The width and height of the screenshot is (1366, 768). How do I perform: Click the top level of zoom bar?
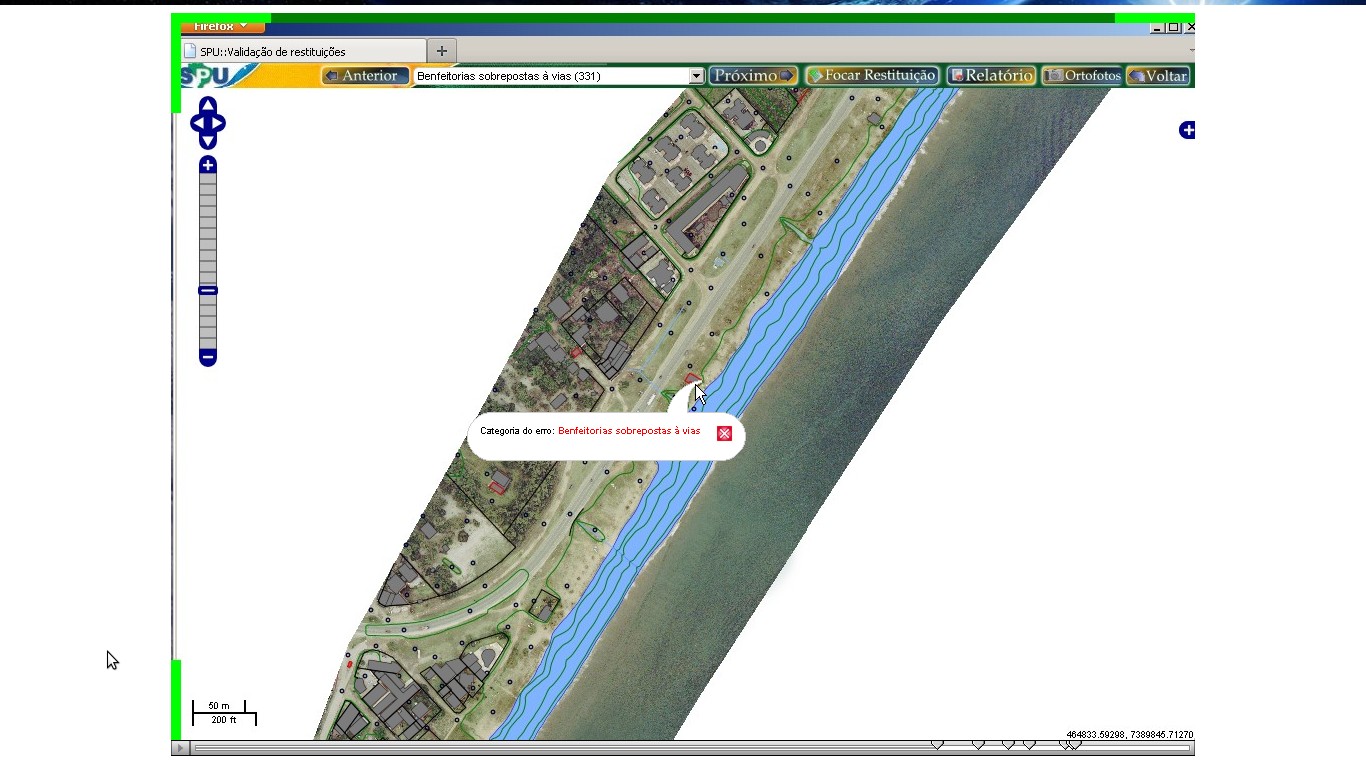pos(208,180)
